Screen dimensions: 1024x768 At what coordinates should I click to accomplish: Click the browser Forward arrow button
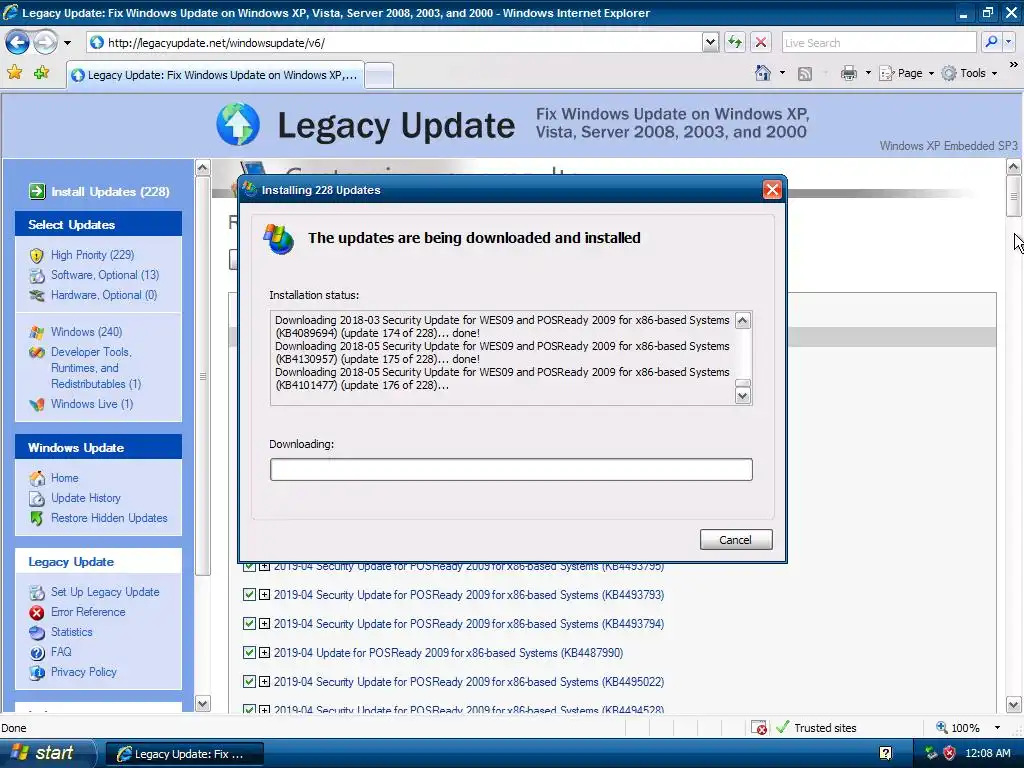45,43
